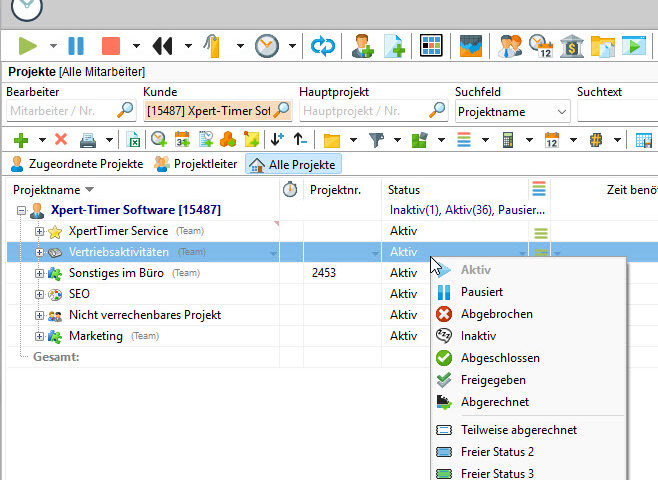The image size is (658, 480).
Task: Expand Nicht verrechenbares Projekt node
Action: [39, 315]
